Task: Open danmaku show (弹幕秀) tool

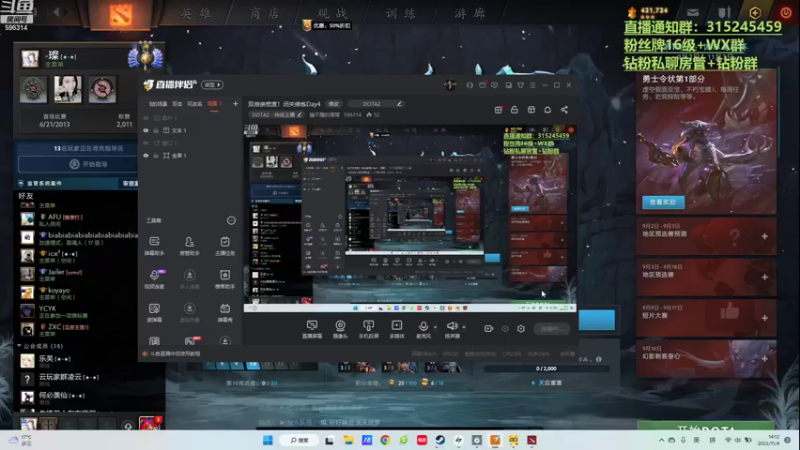Action: (224, 312)
